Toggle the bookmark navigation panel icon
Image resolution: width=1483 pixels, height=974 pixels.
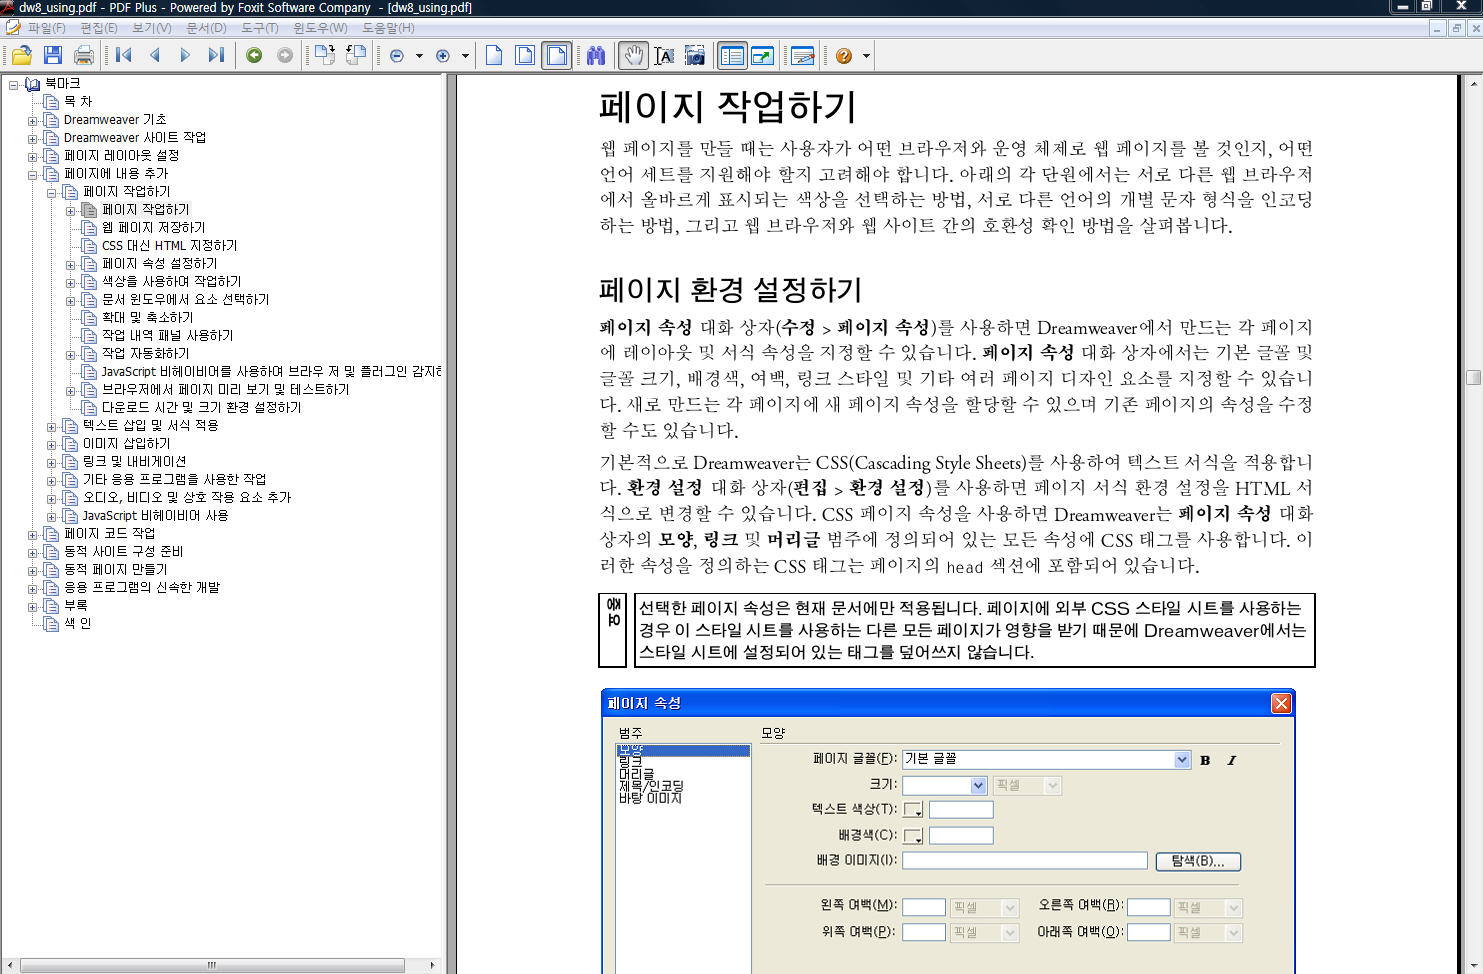click(x=732, y=56)
